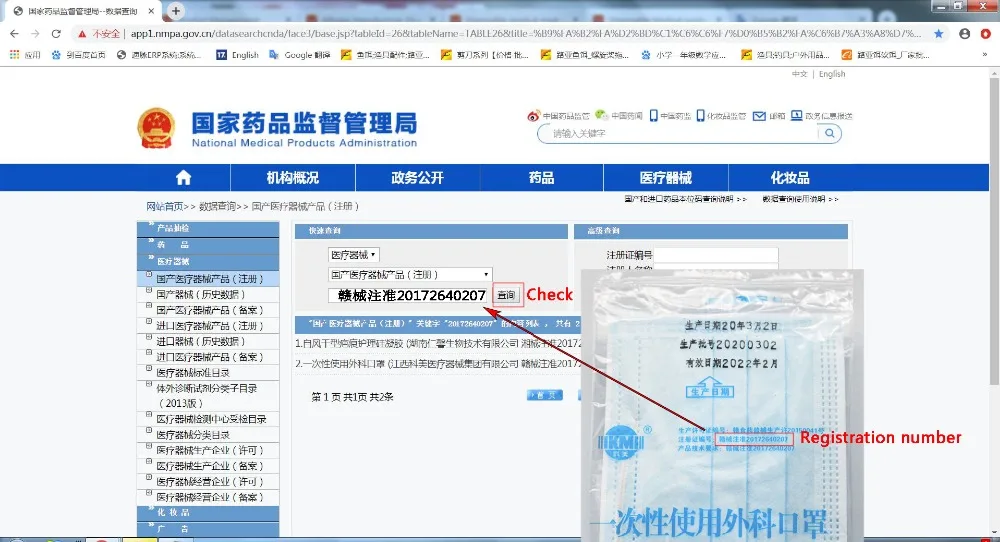Select 国产器械(历史数据) in the sidebar
The width and height of the screenshot is (1000, 542).
point(200,295)
